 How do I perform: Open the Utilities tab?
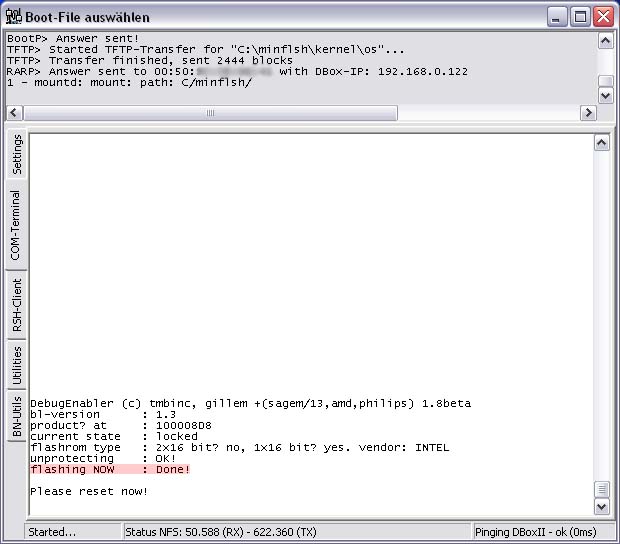point(17,366)
